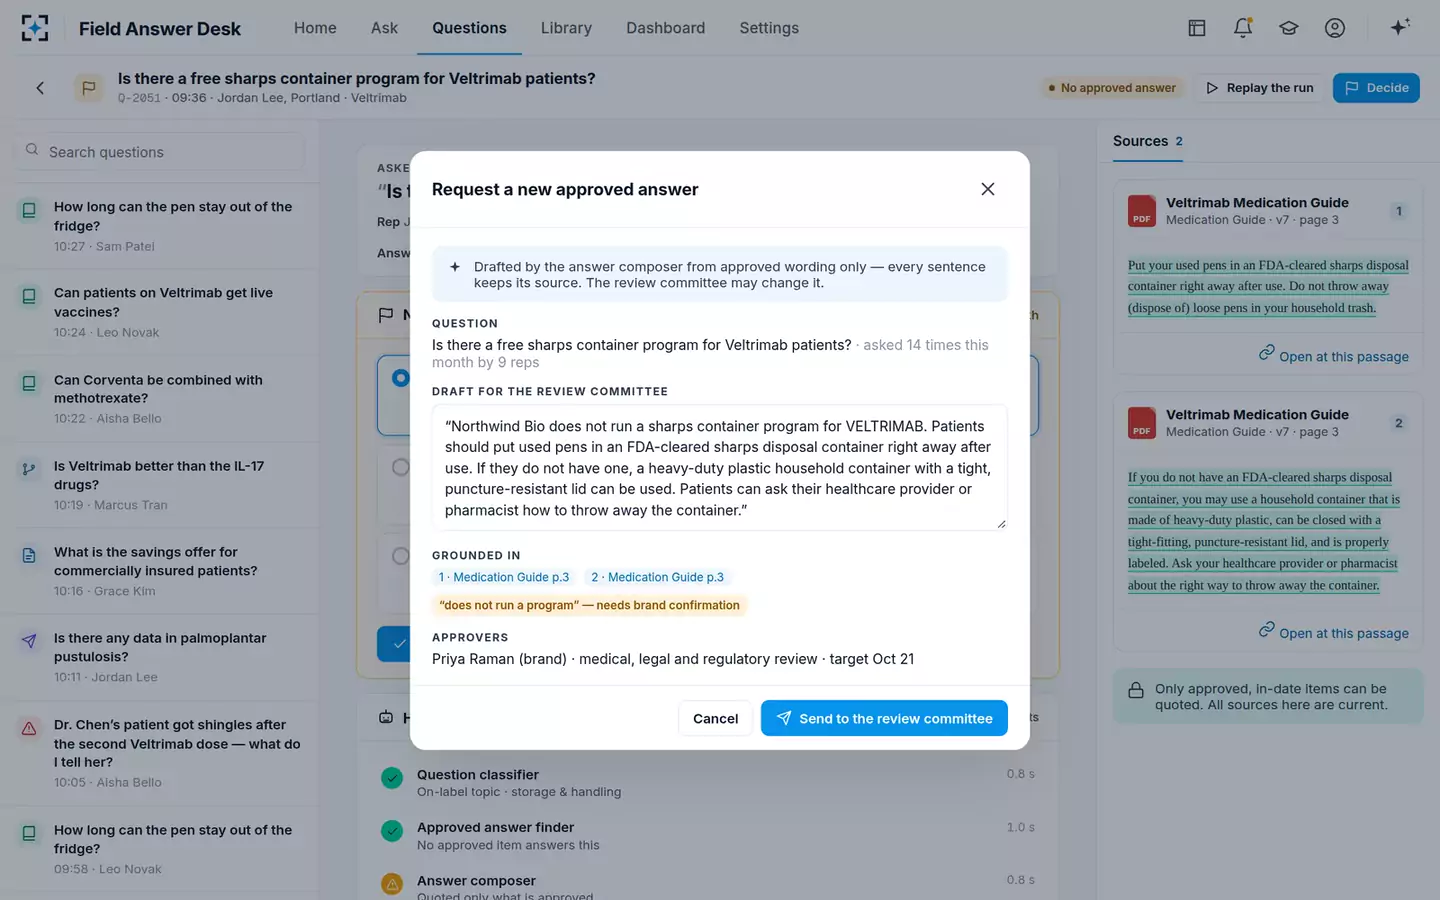Click the branch icon on IL-17 drugs question
Screen dimensions: 1440x900
coord(29,469)
